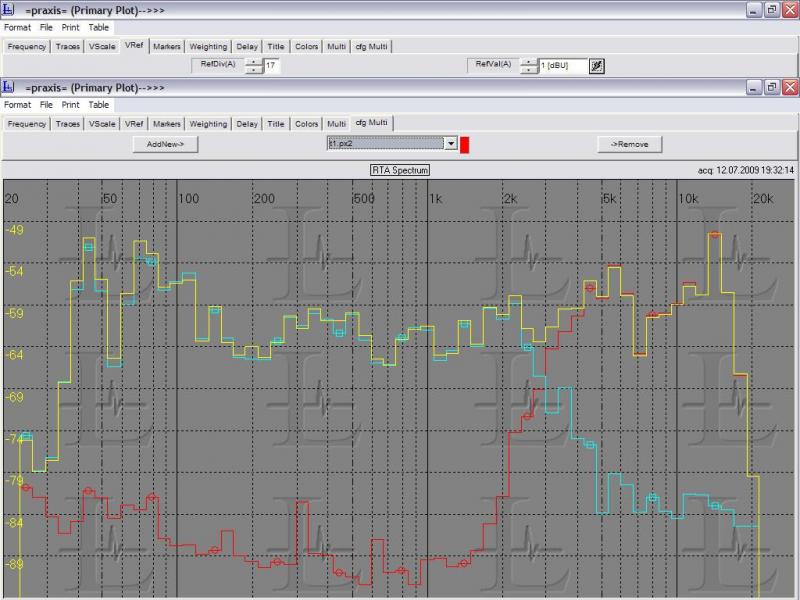
Task: Increase RefDiv(A) with the up arrow
Action: (x=254, y=62)
